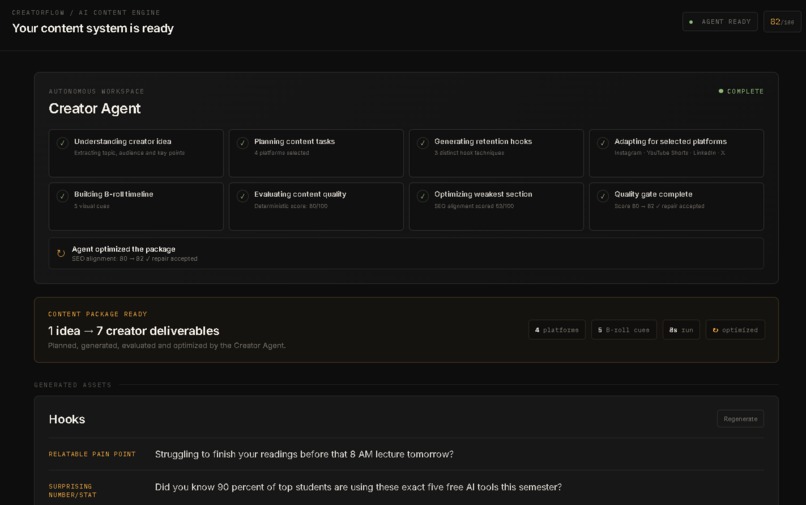Click the green dot beside COMPLETE status
Screen dimensions: 806x505
pos(721,91)
